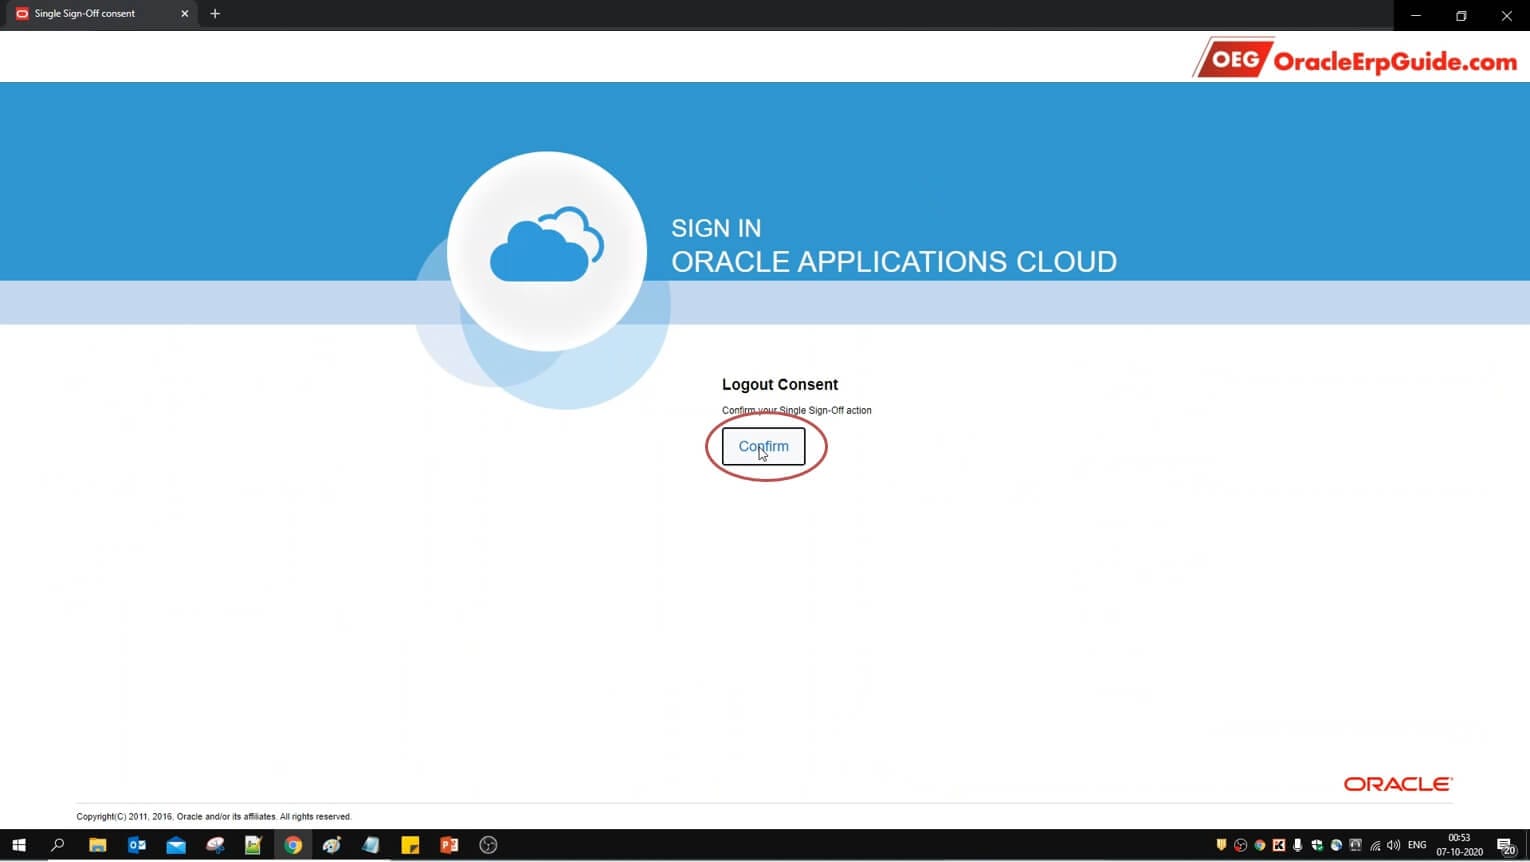Click the 'ORACLE APPLICATIONS CLOUD' banner text
This screenshot has width=1530, height=862.
(x=894, y=261)
